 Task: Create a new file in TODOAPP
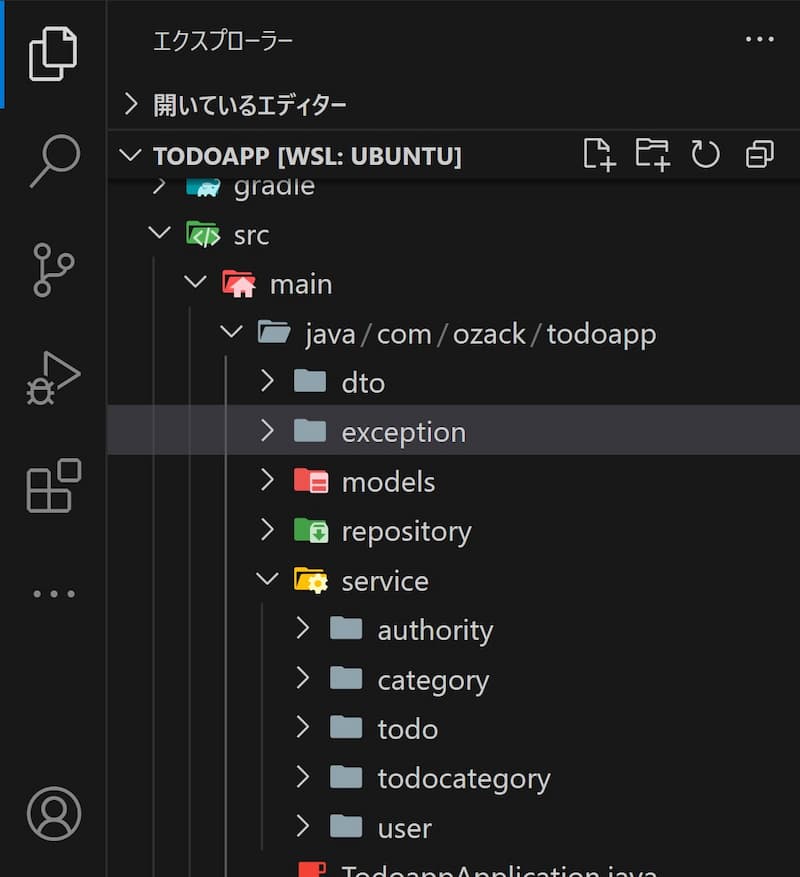599,154
